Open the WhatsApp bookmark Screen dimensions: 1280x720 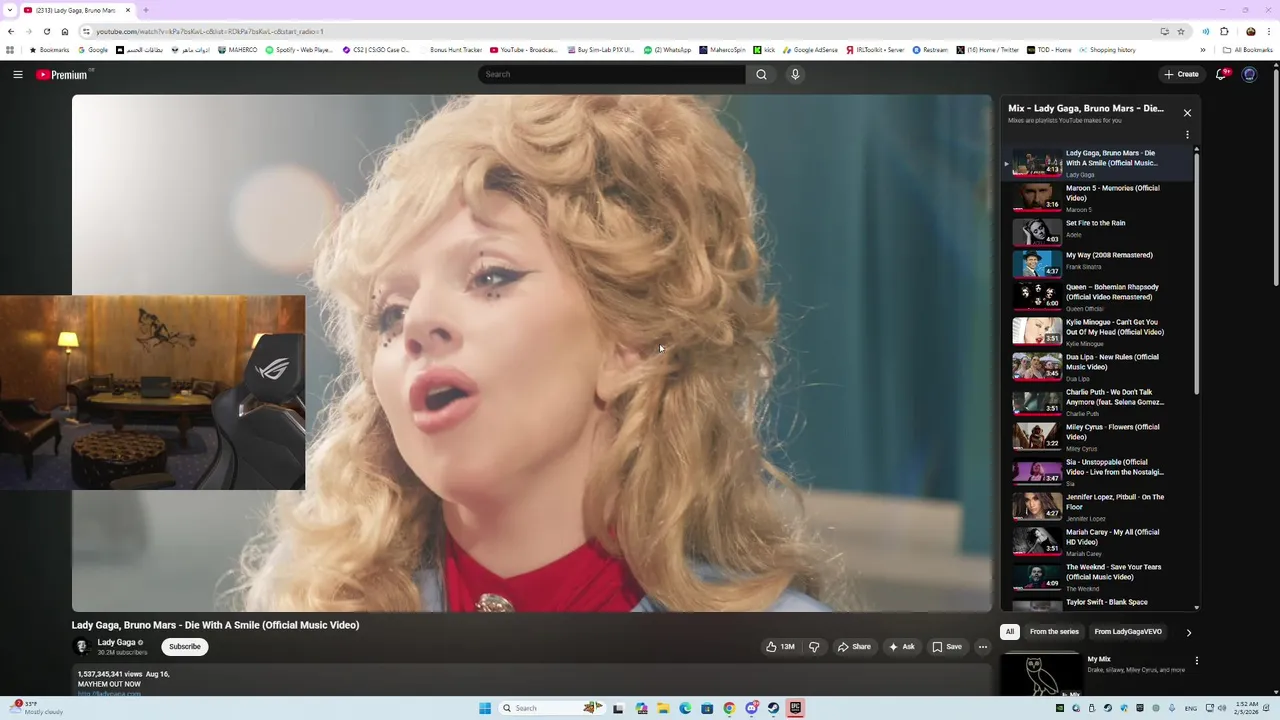pyautogui.click(x=667, y=50)
